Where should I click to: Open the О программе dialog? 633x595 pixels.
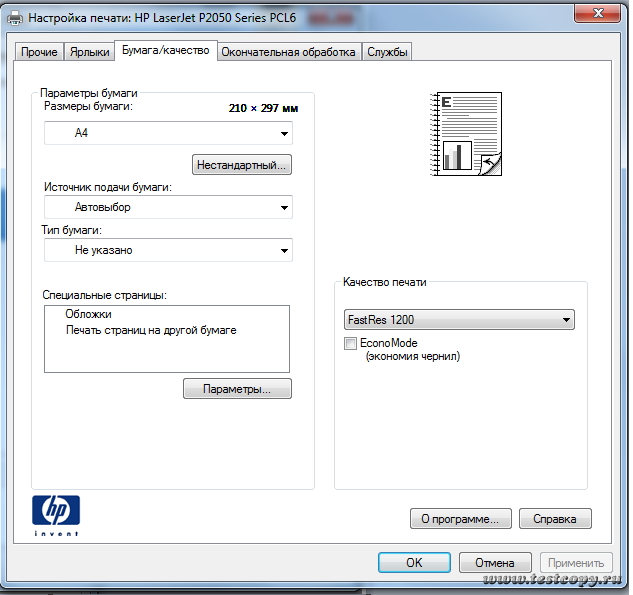[x=460, y=519]
